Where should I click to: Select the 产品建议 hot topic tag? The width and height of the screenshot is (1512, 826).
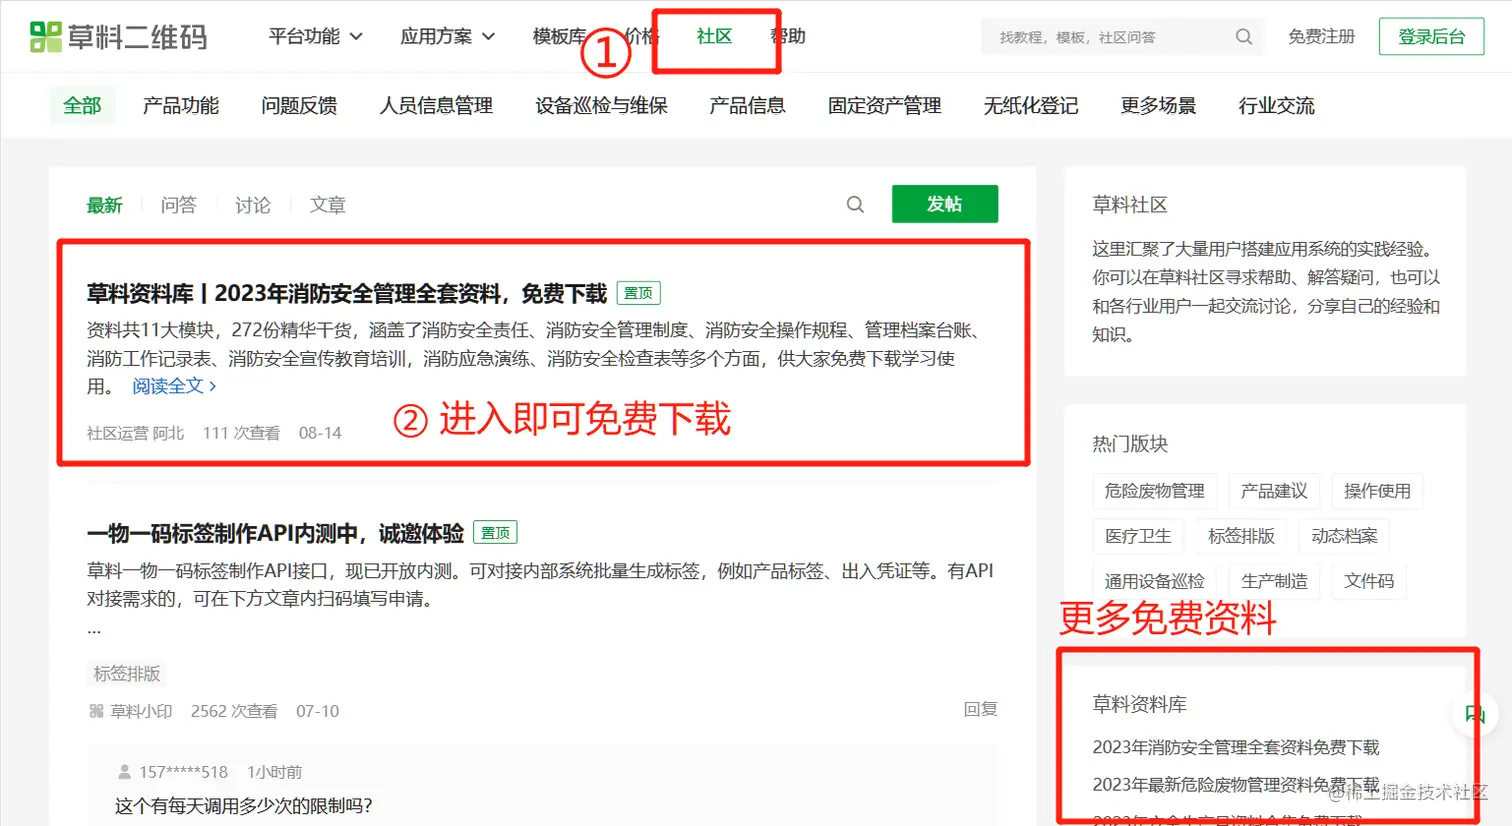coord(1274,491)
